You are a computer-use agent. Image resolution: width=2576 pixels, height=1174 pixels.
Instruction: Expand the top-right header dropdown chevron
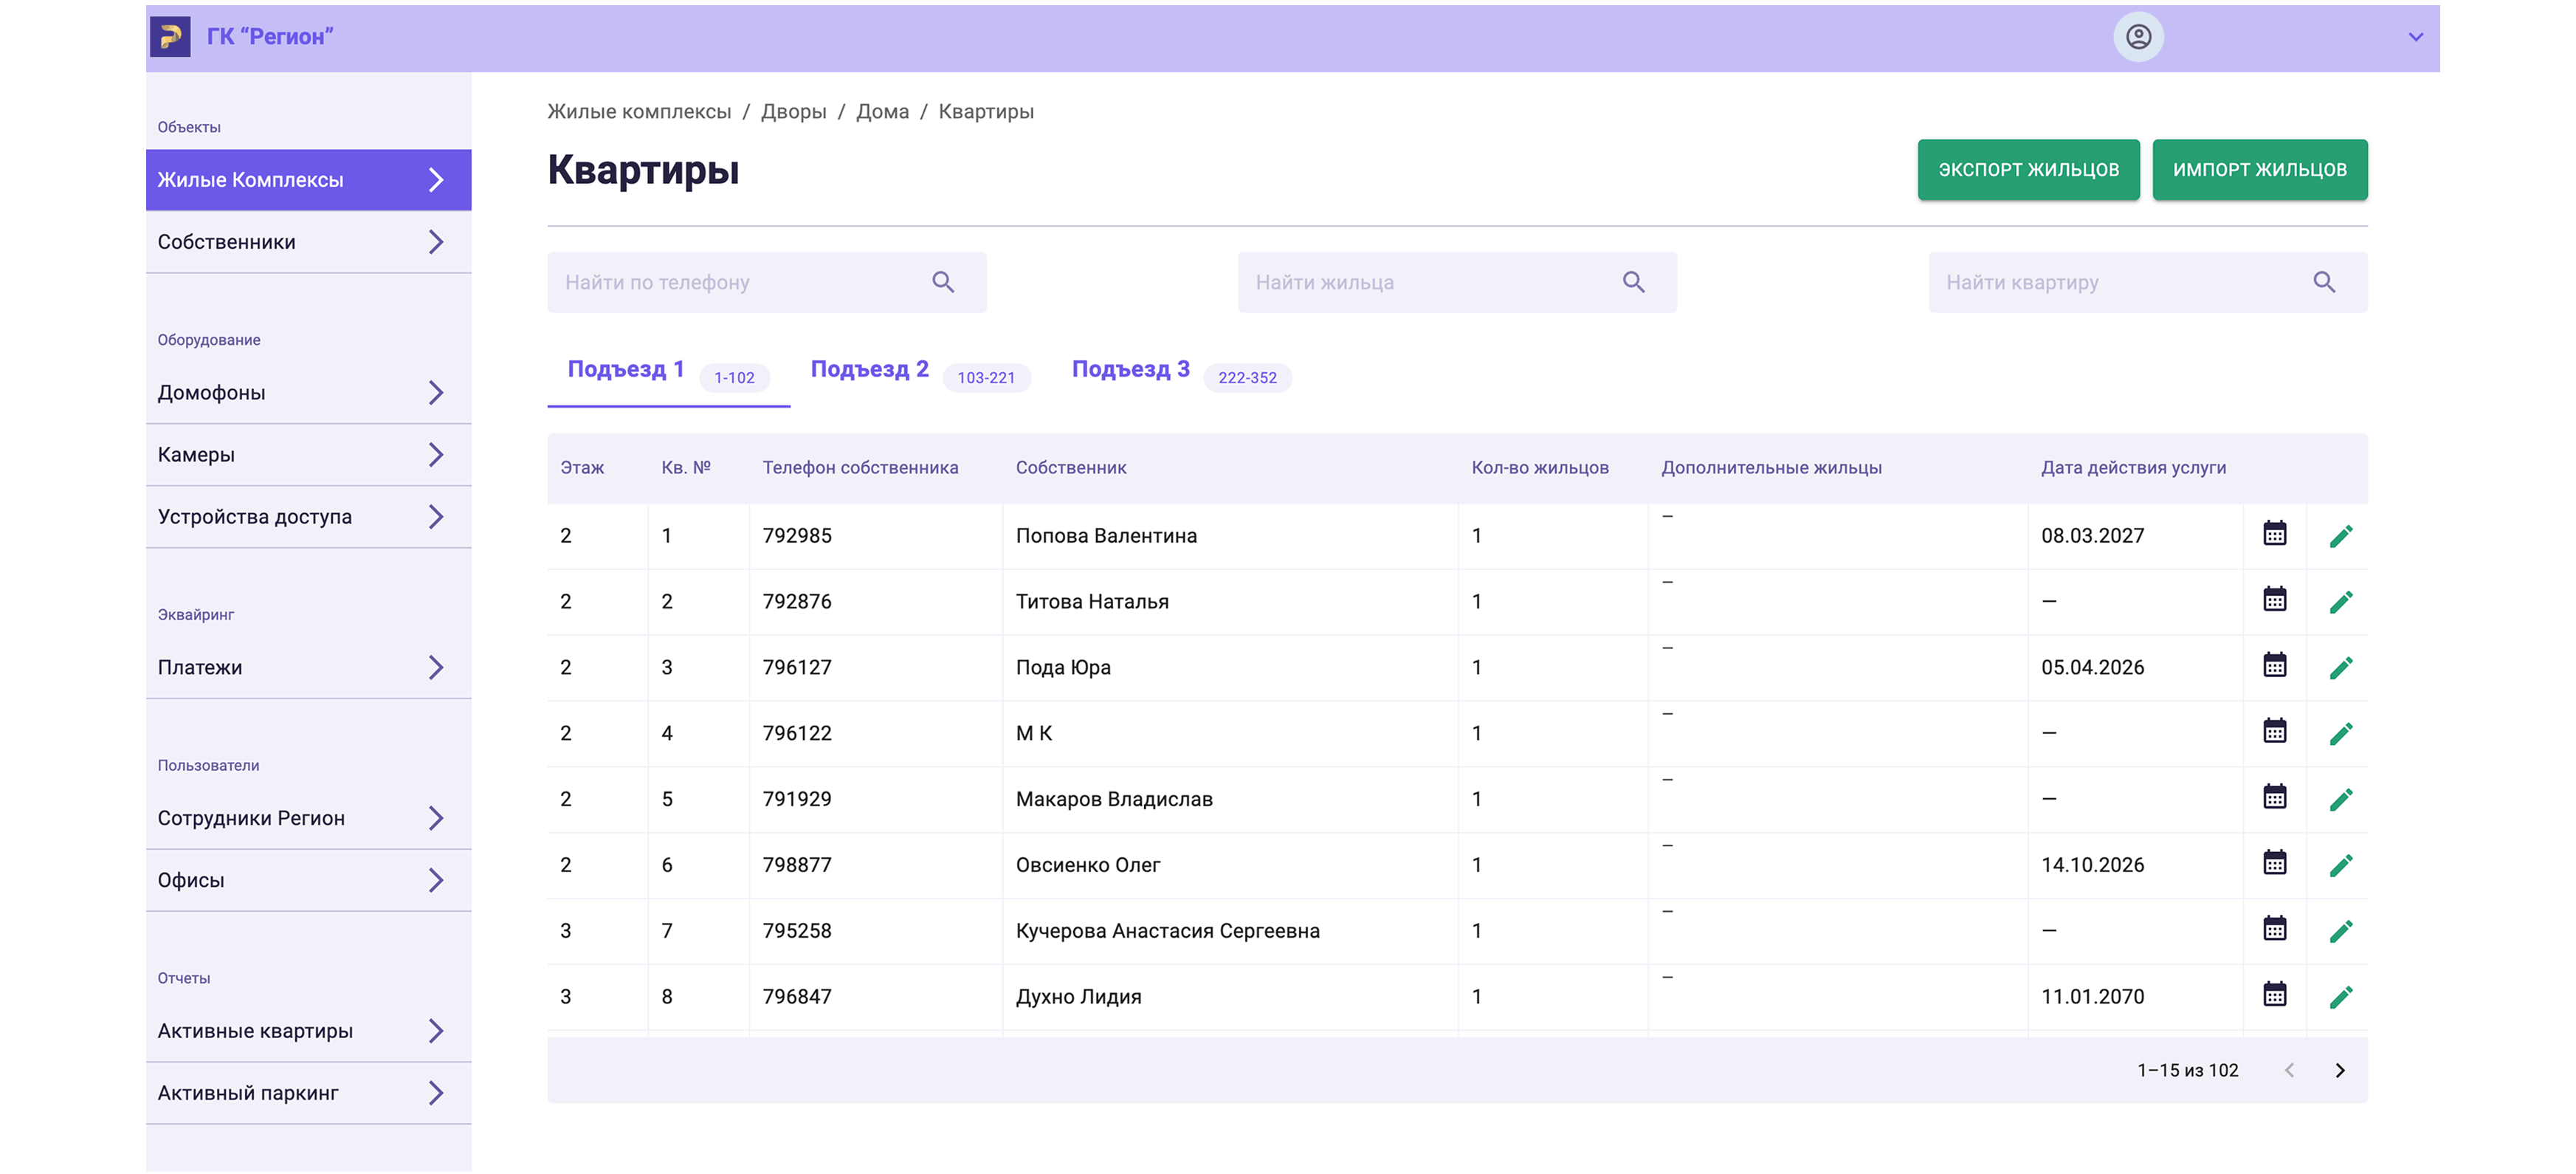coord(2415,37)
